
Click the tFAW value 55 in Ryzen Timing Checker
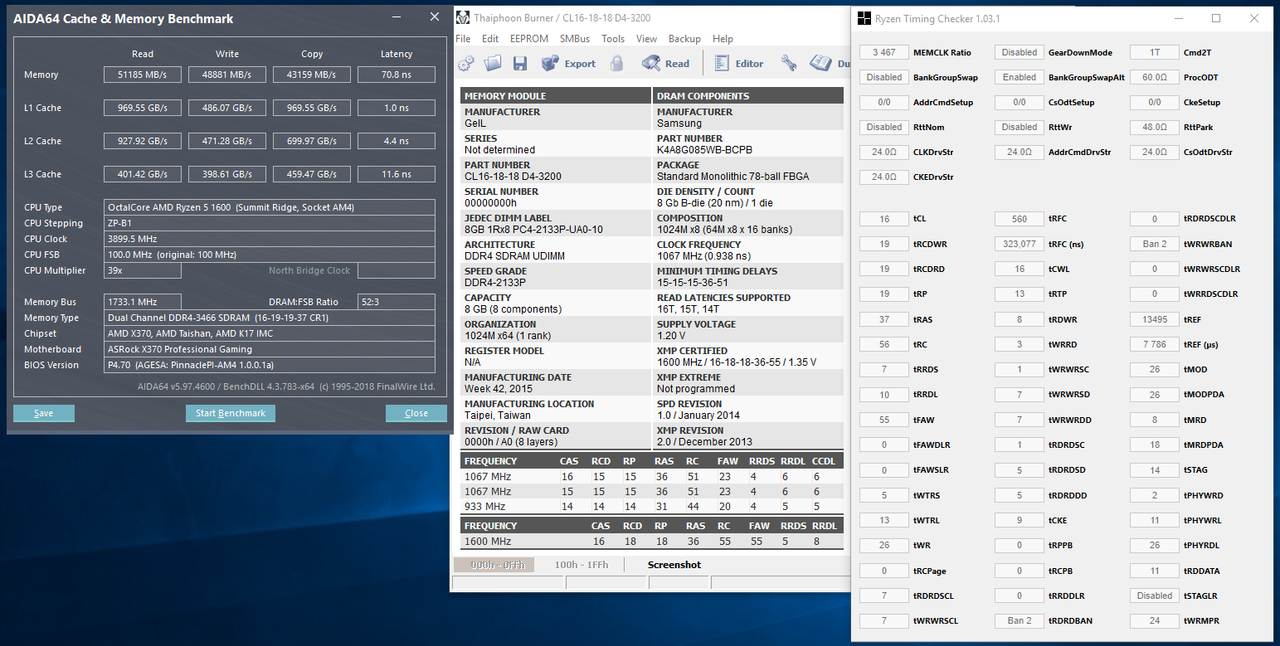click(884, 420)
